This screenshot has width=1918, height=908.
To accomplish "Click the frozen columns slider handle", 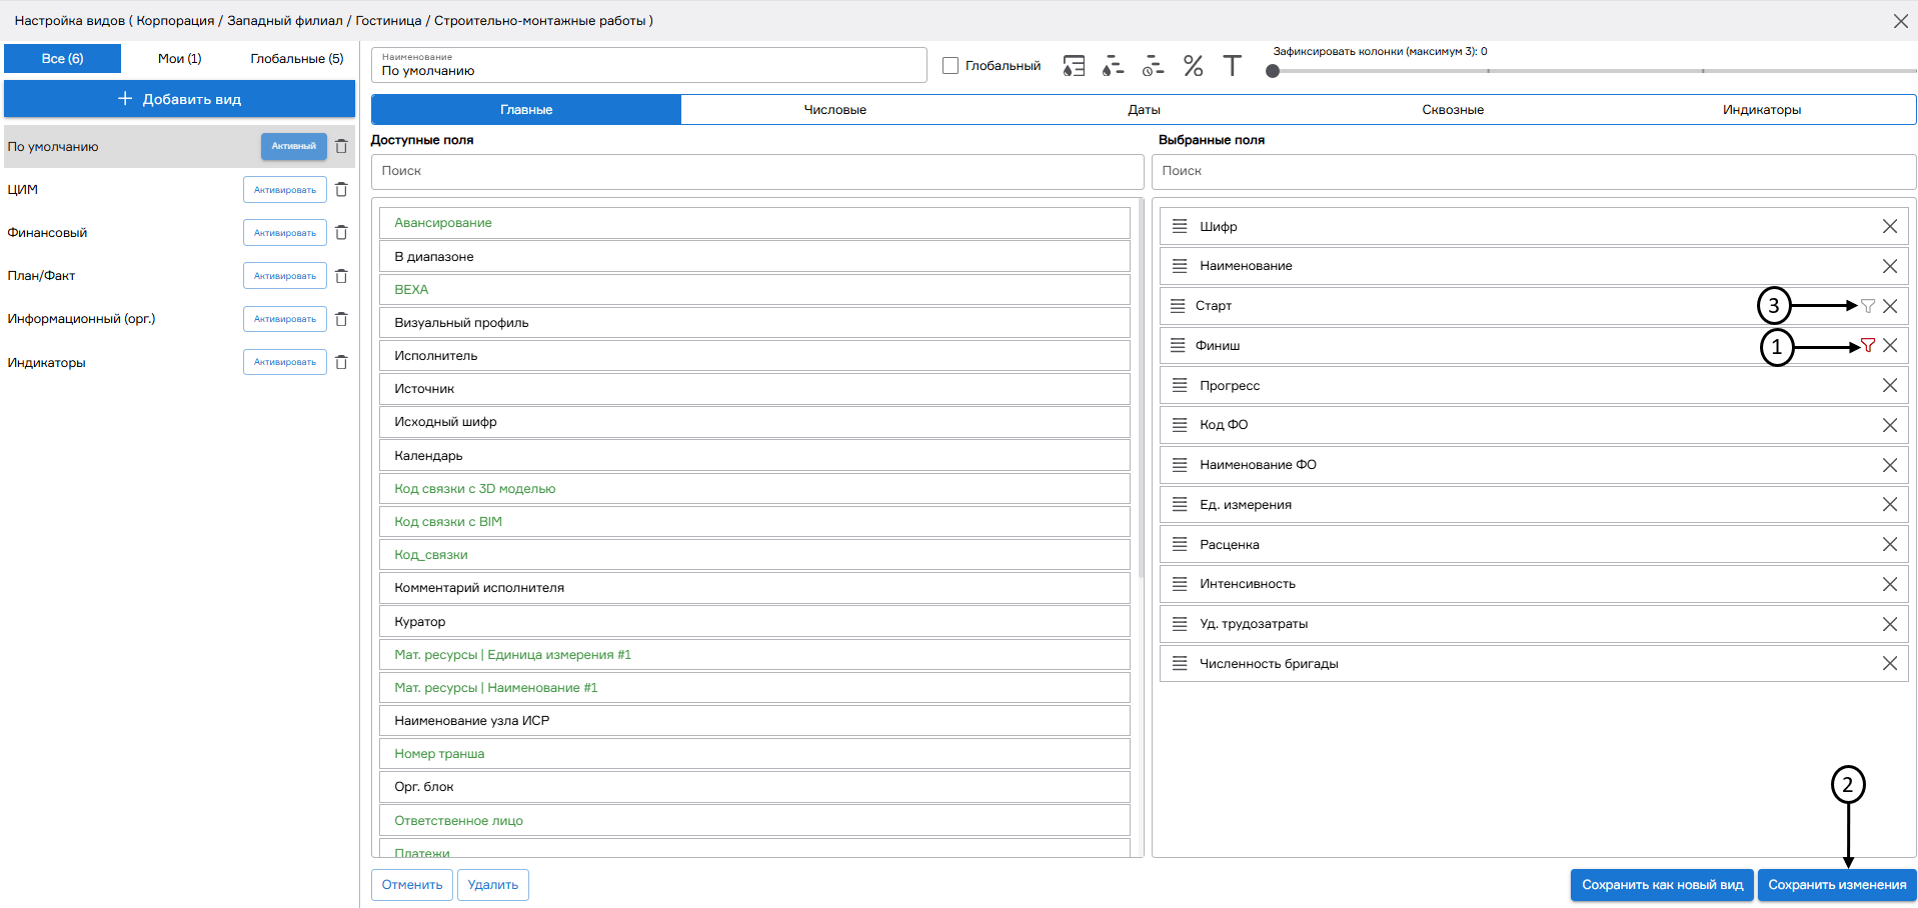I will pyautogui.click(x=1272, y=71).
